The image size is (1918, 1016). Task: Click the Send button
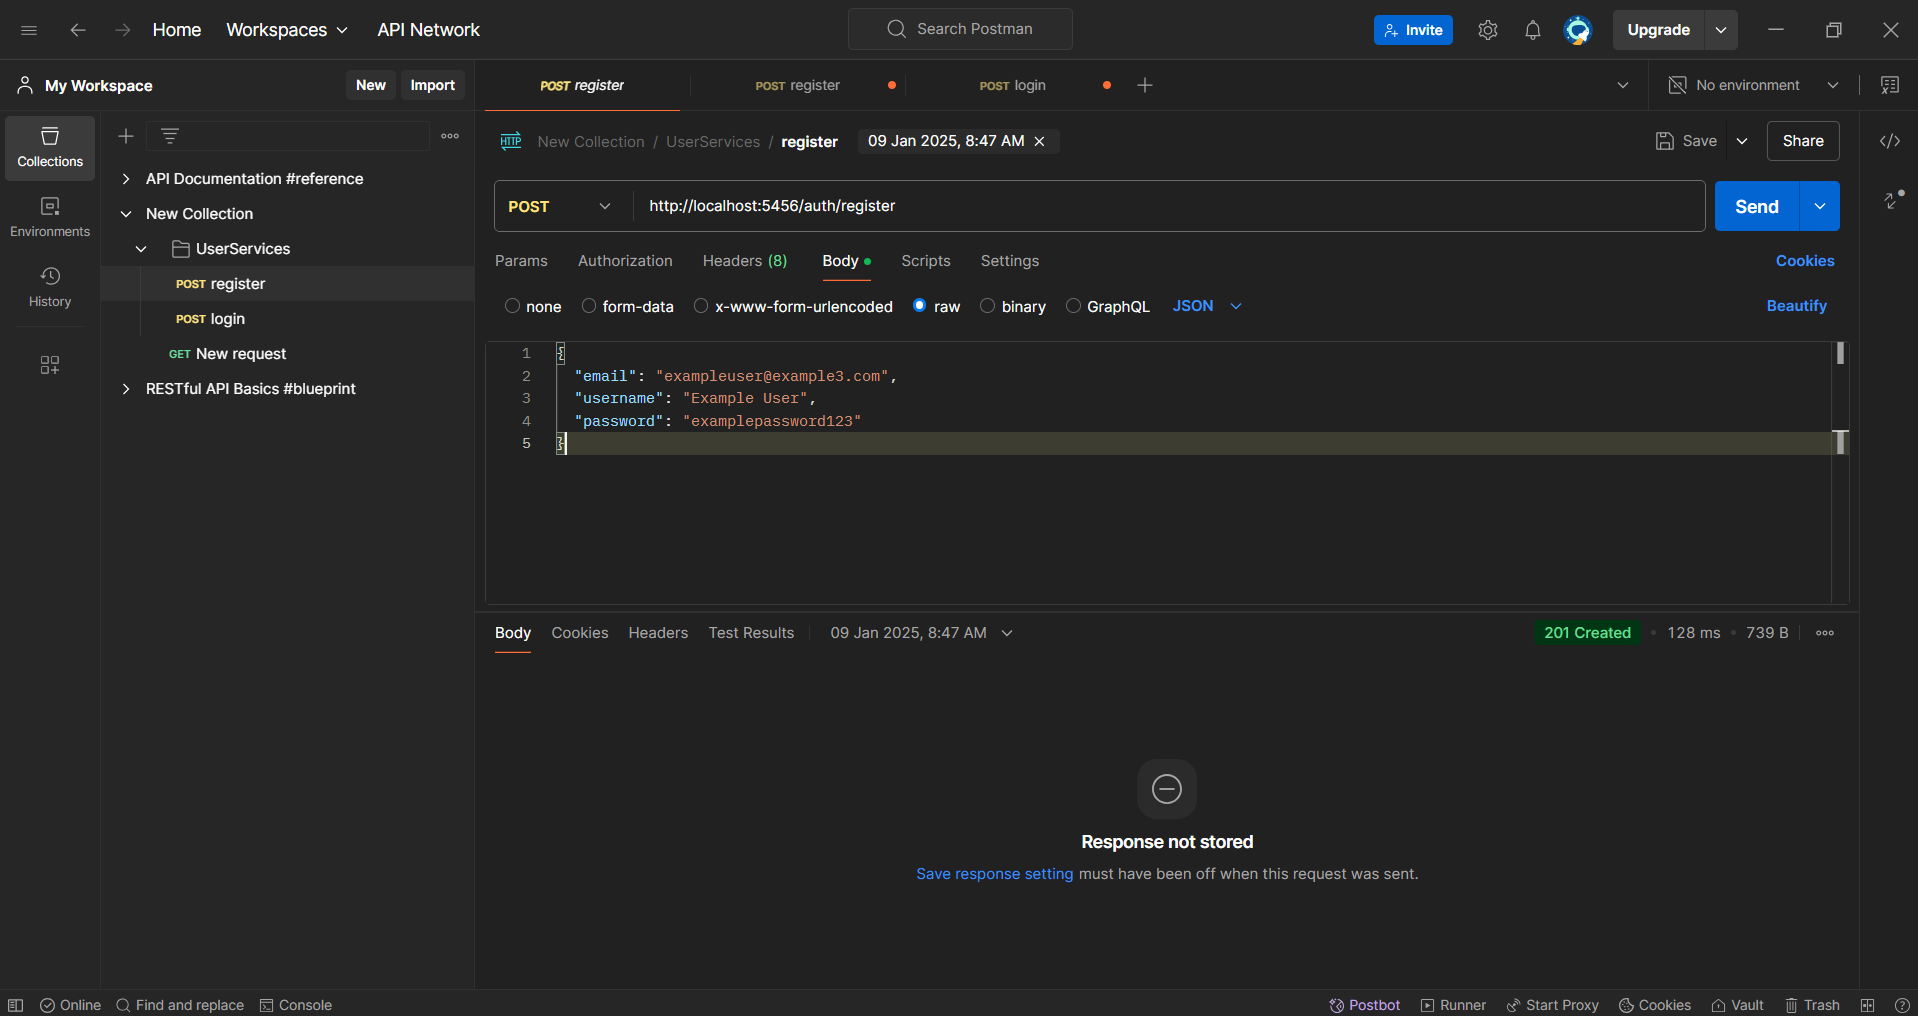[1757, 206]
